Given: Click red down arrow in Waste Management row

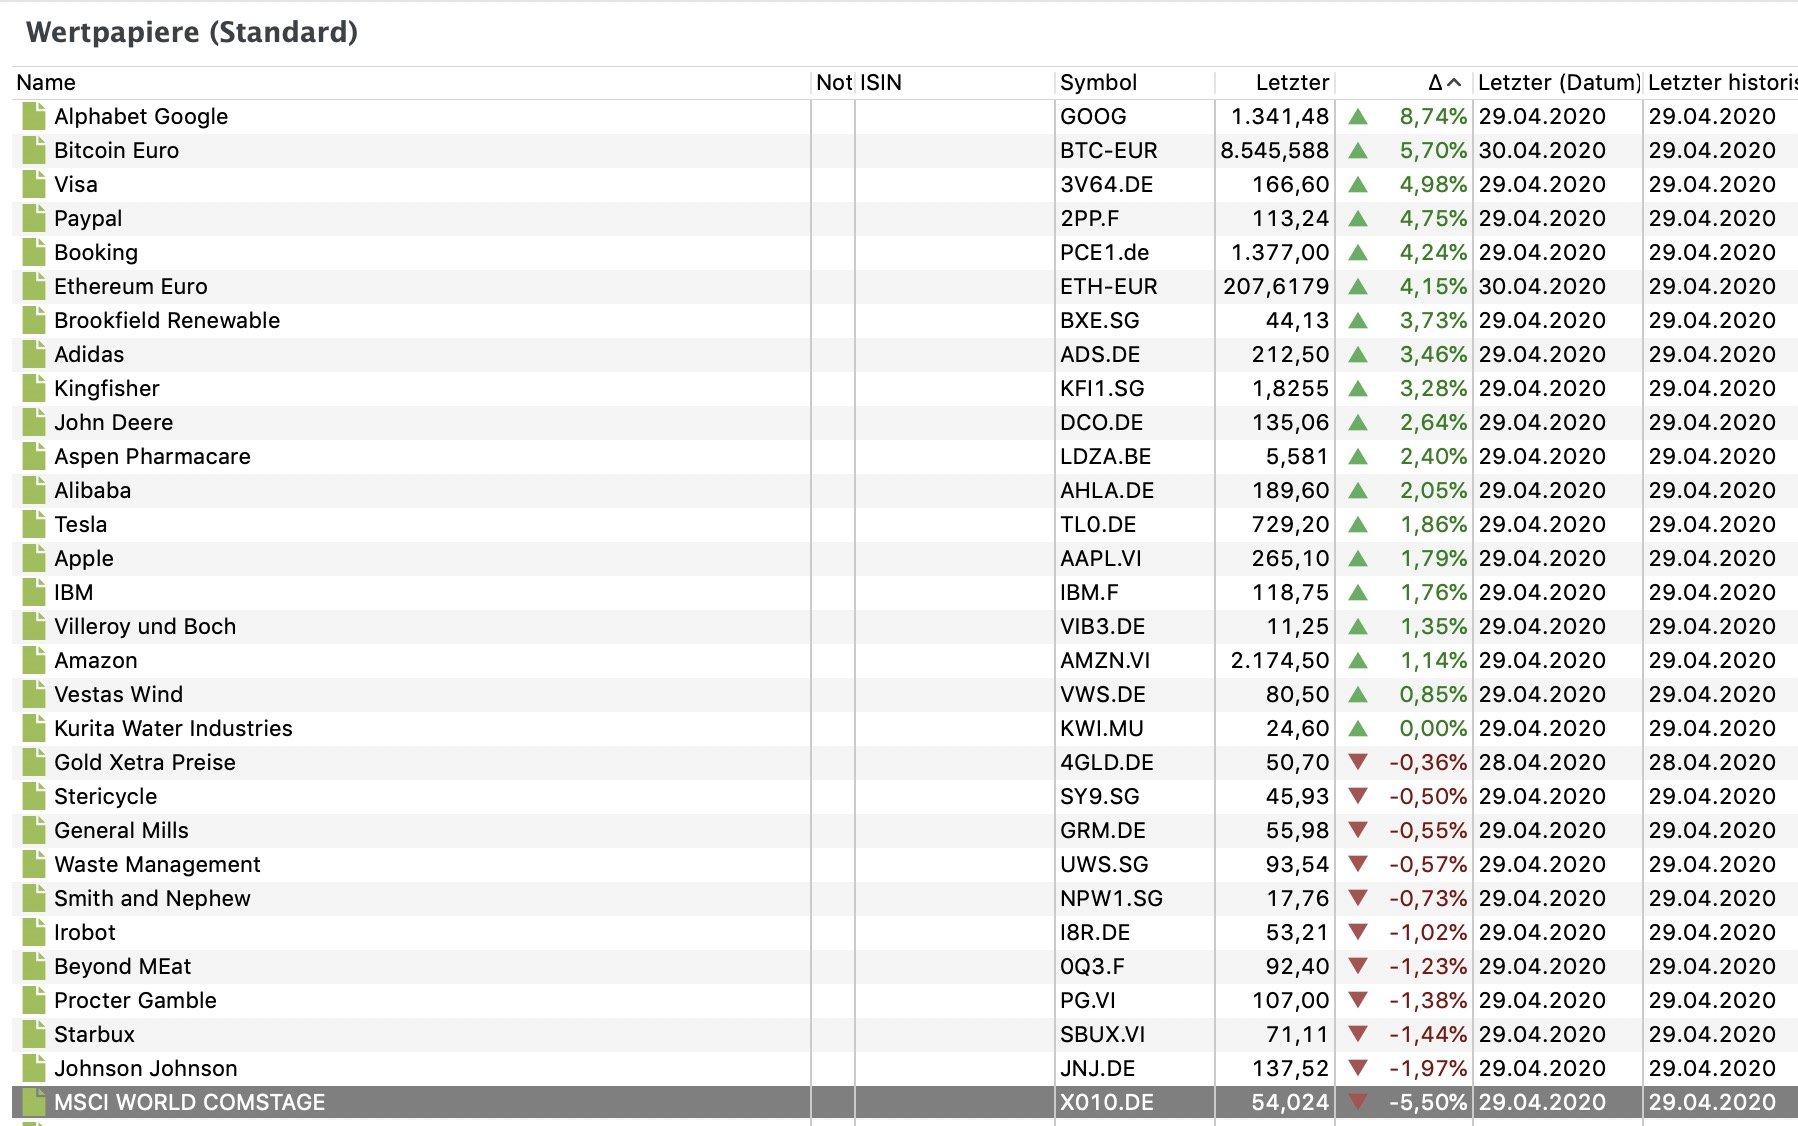Looking at the screenshot, I should click(x=1358, y=864).
